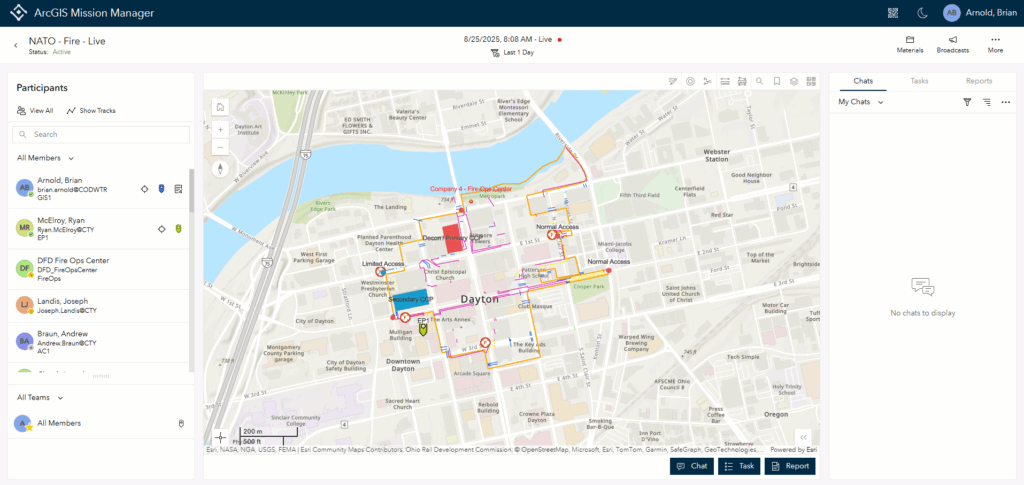The image size is (1024, 485).
Task: Open the measure tool on map toolbar
Action: (x=725, y=82)
